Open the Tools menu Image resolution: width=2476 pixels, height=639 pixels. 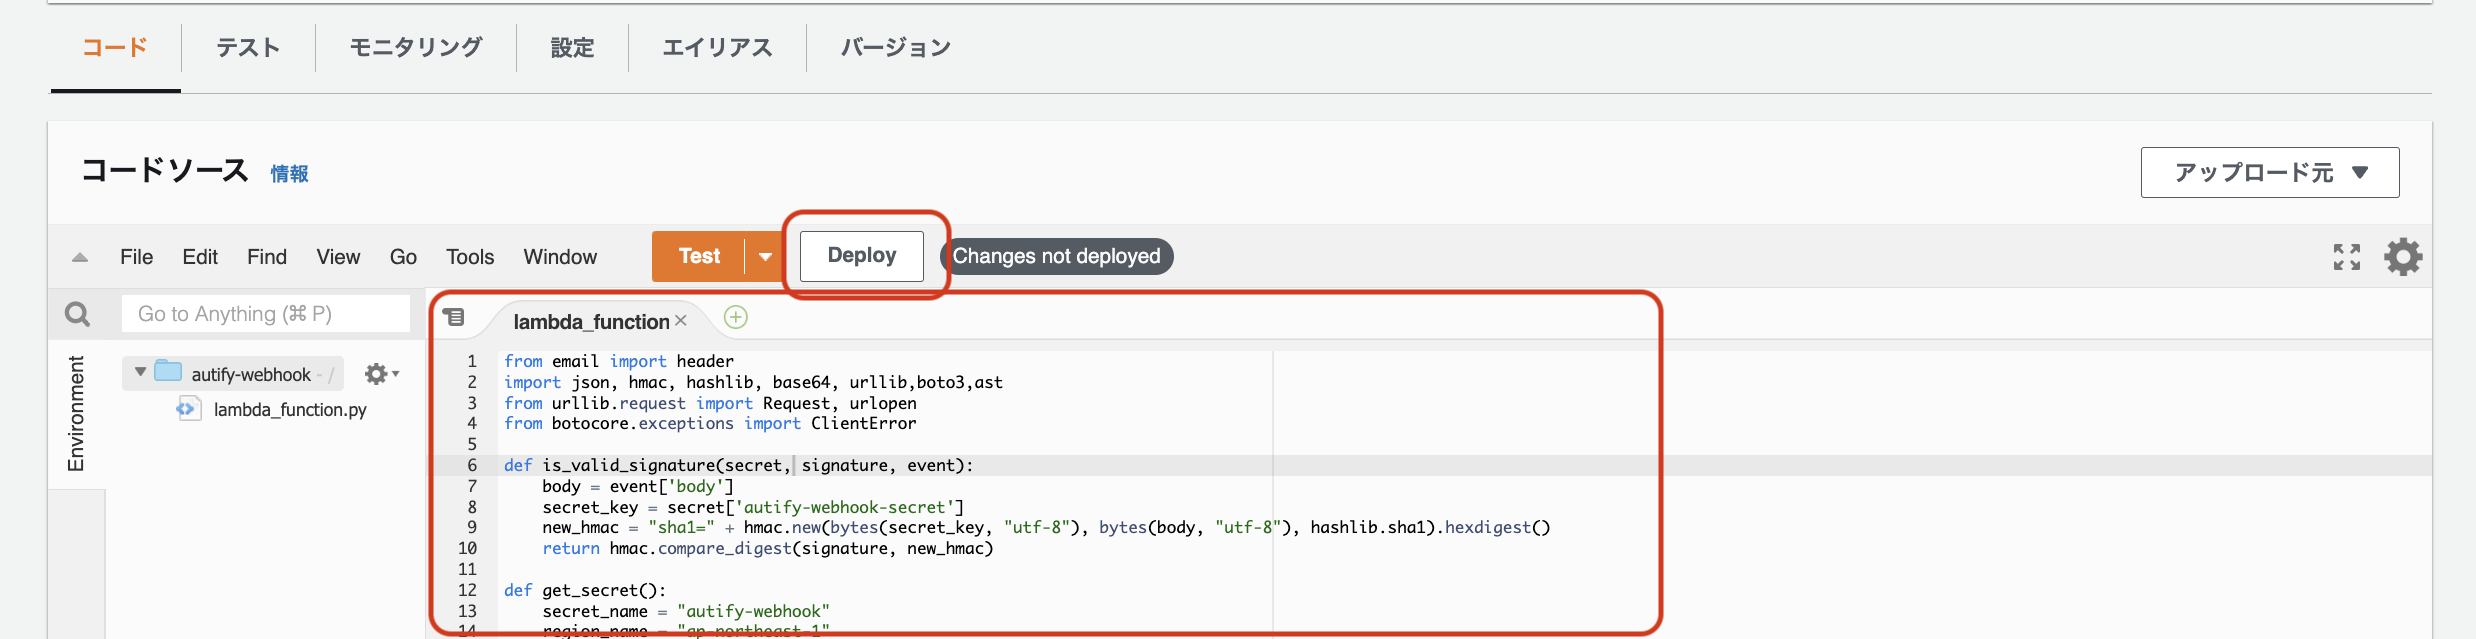pos(470,257)
